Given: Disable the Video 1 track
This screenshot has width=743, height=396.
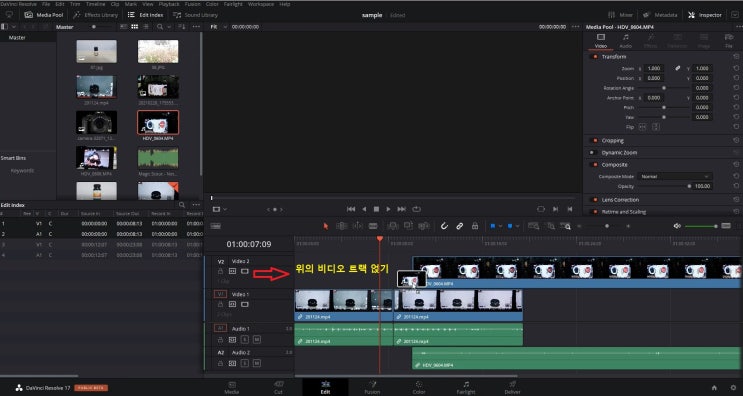Looking at the screenshot, I should [245, 304].
